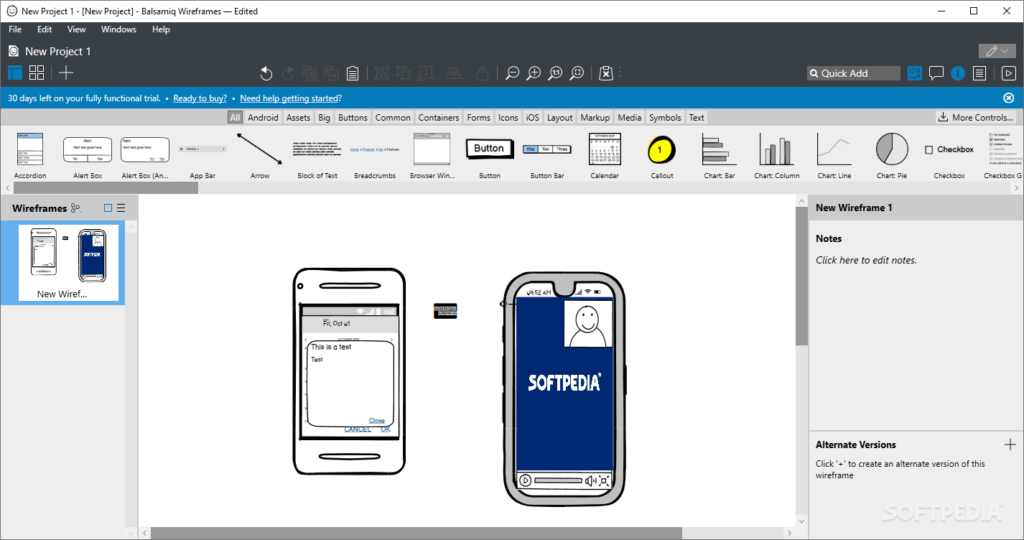
Task: Select the yellow Callout control
Action: (662, 155)
